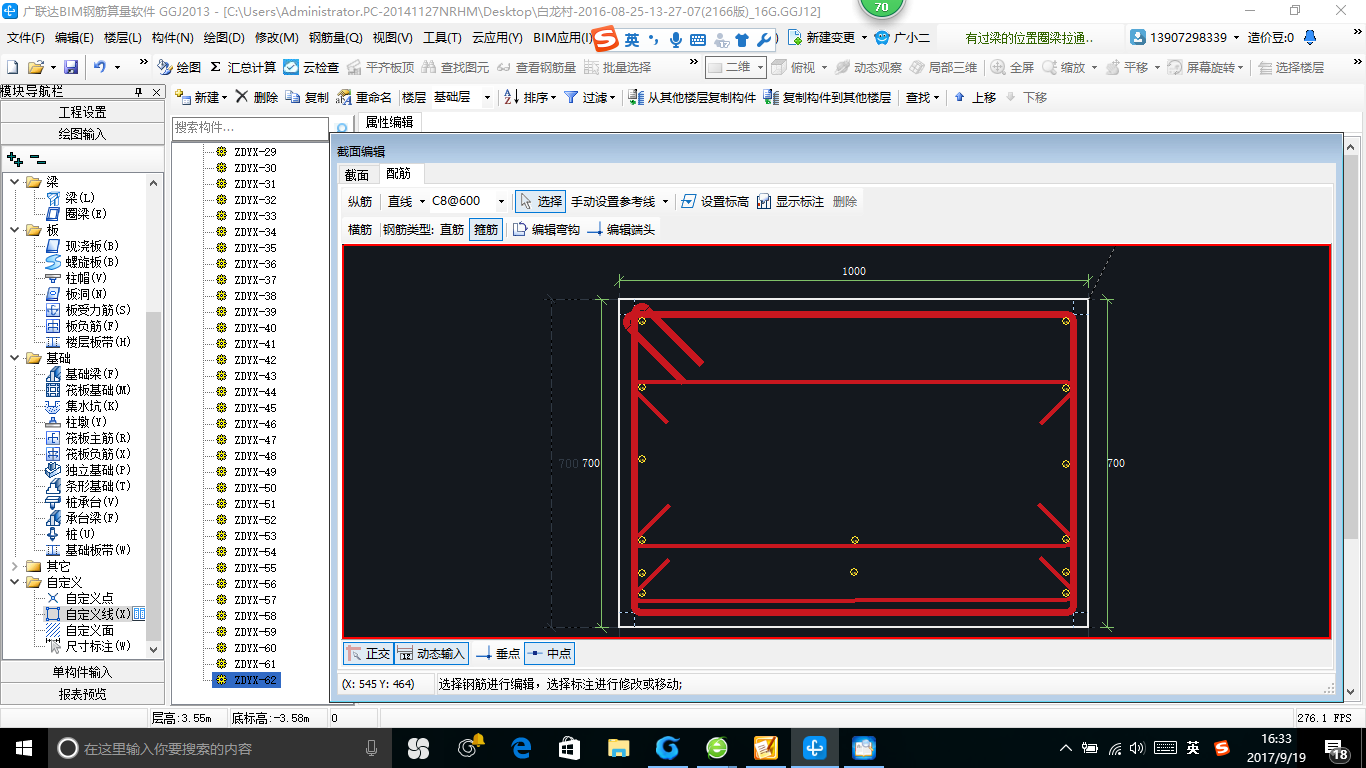
Task: Click 设置标高 set elevation tool
Action: 714,201
